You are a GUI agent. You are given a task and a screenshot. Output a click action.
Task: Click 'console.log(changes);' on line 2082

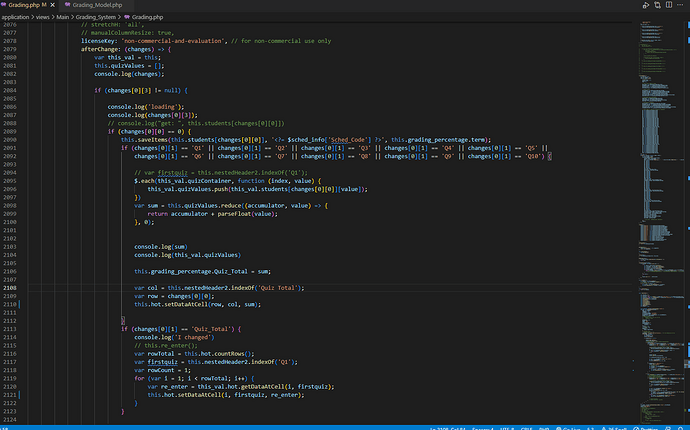coord(129,74)
